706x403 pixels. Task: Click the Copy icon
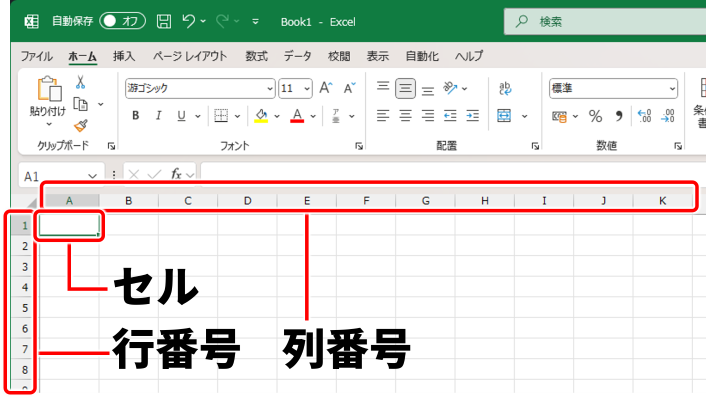click(x=81, y=104)
